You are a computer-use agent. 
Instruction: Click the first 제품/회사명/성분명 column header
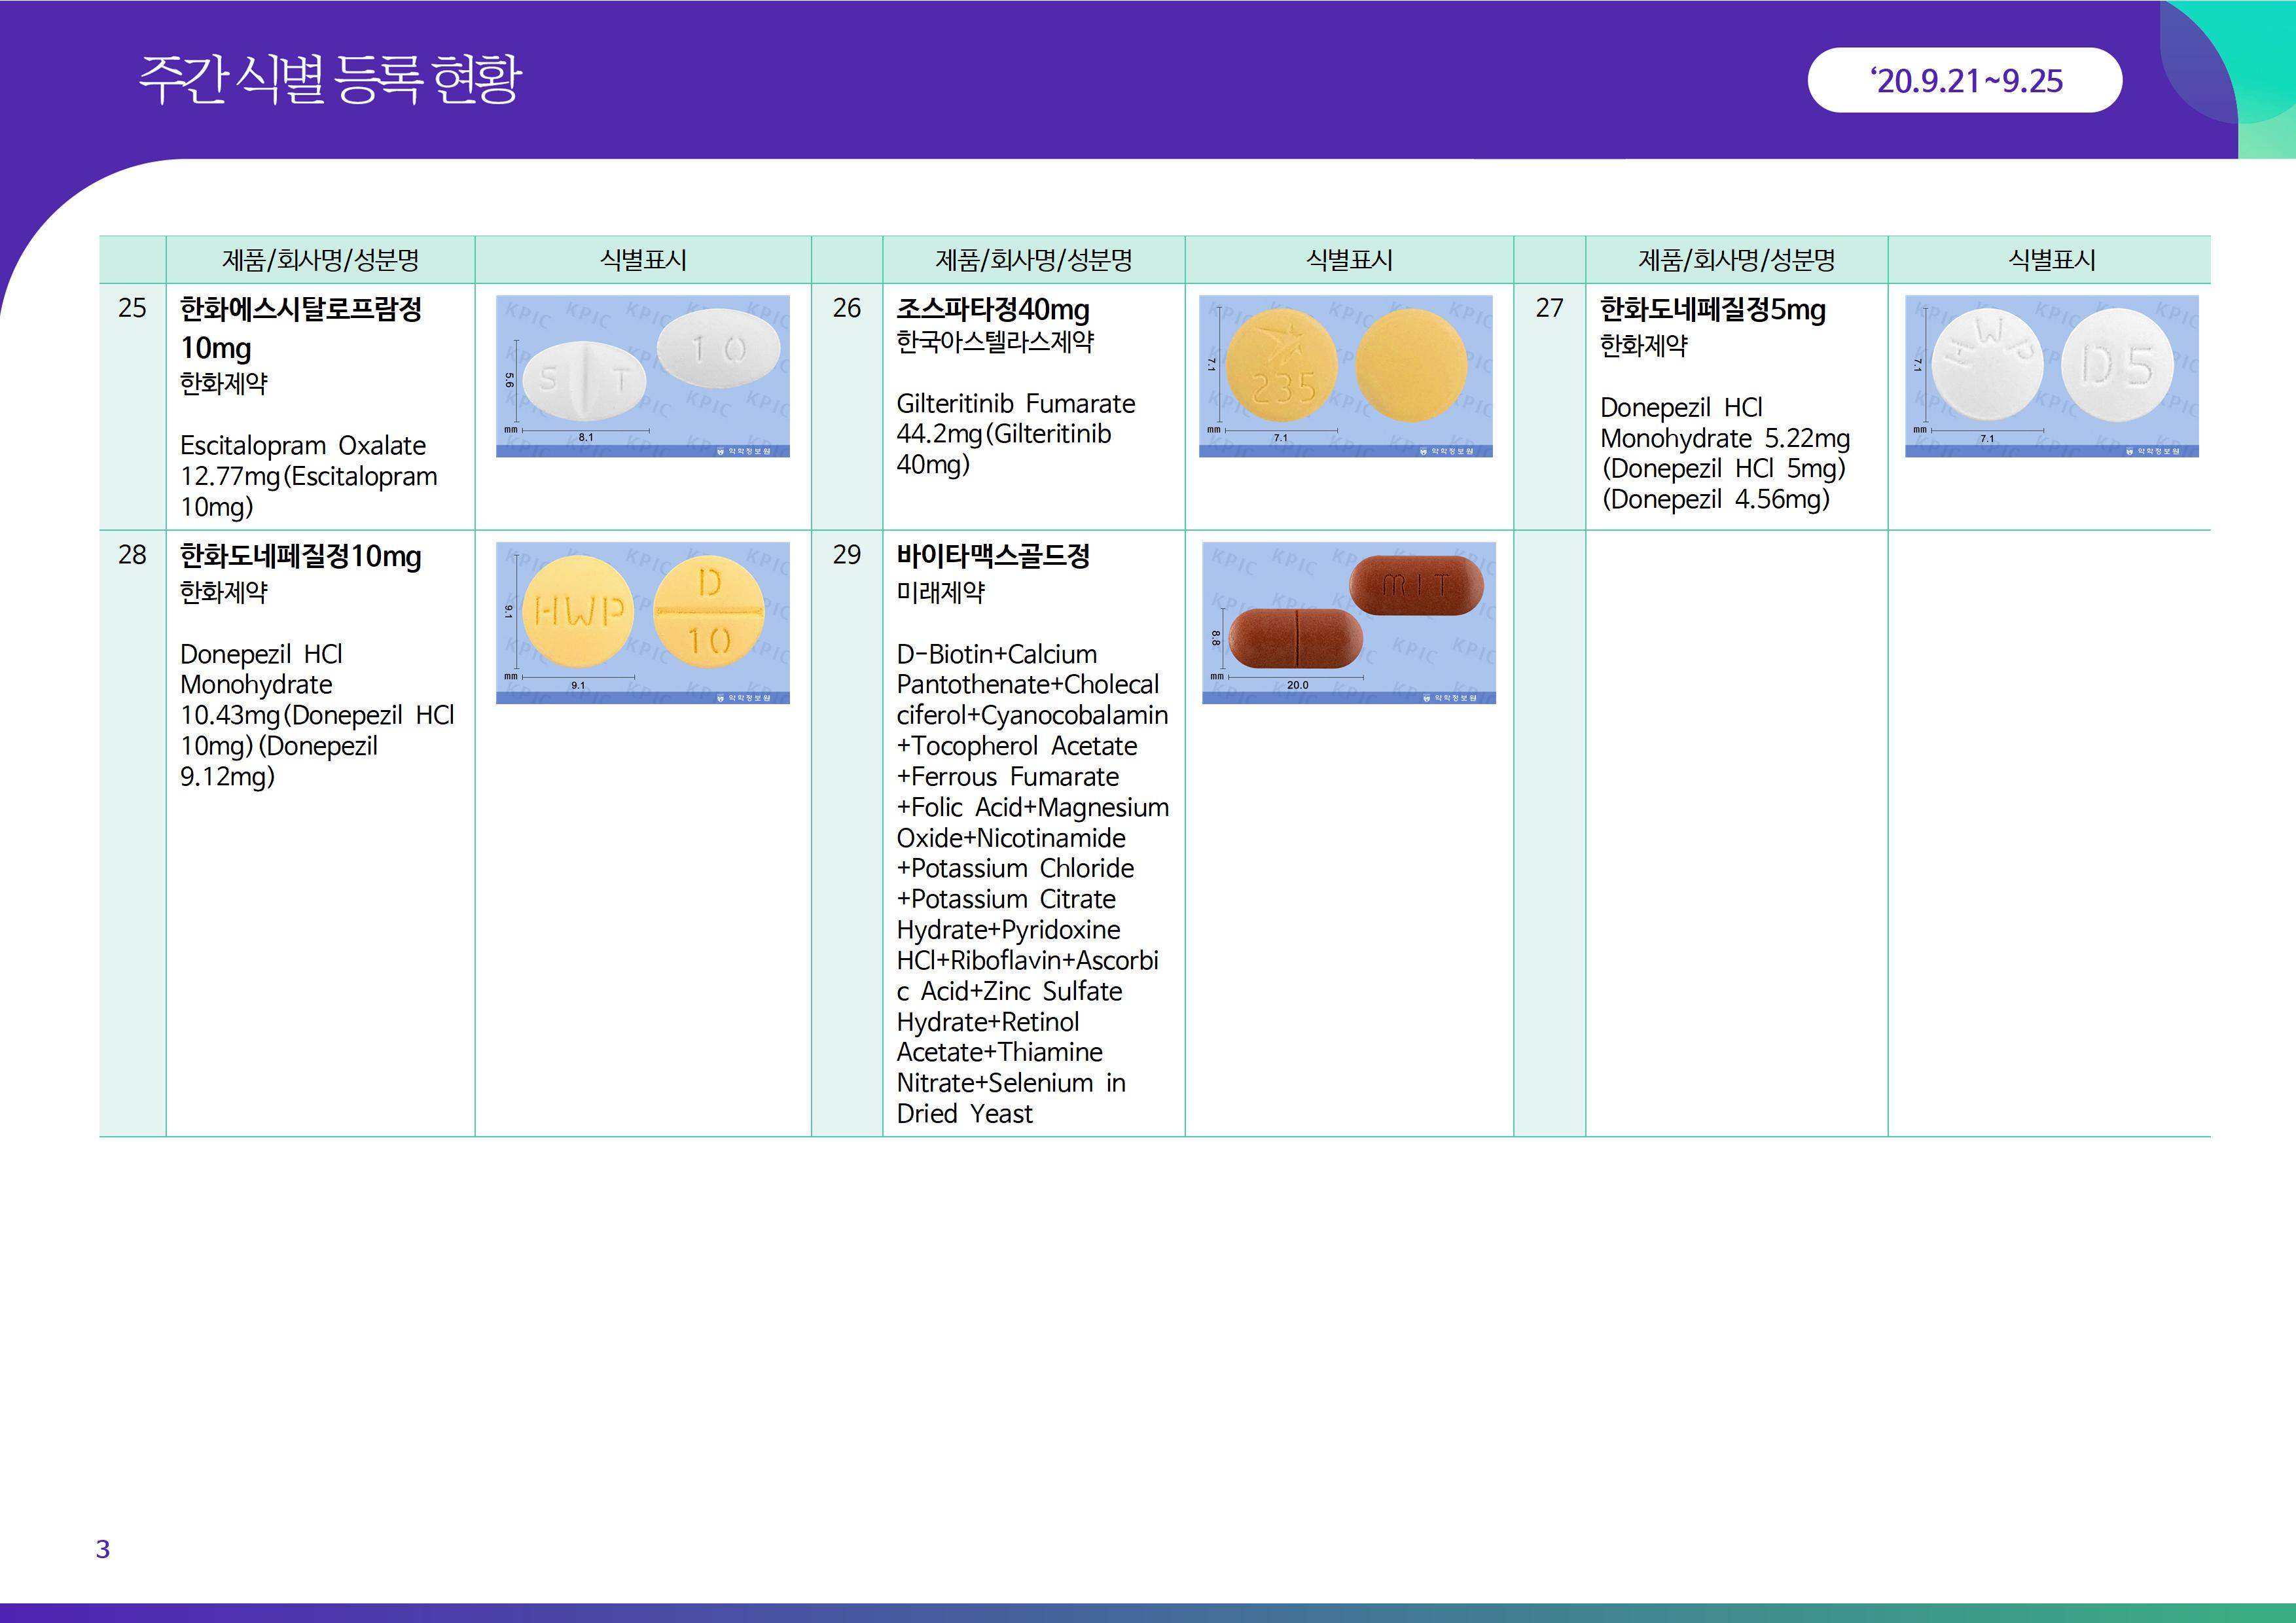[320, 260]
